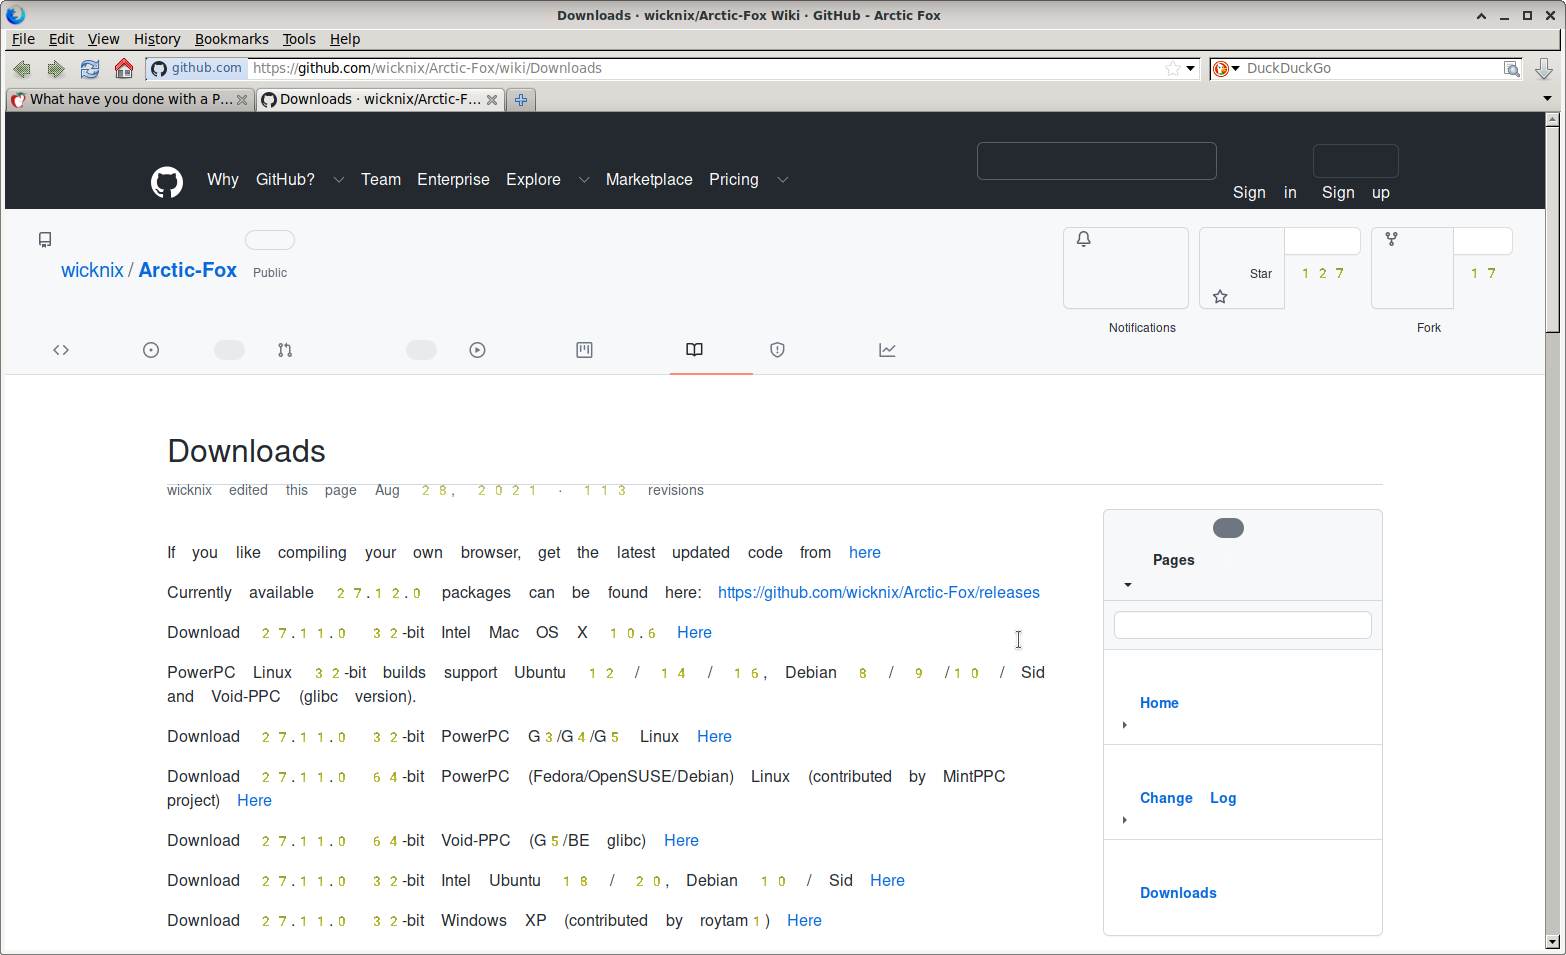The height and width of the screenshot is (955, 1566).
Task: Open the View menu
Action: tap(103, 39)
